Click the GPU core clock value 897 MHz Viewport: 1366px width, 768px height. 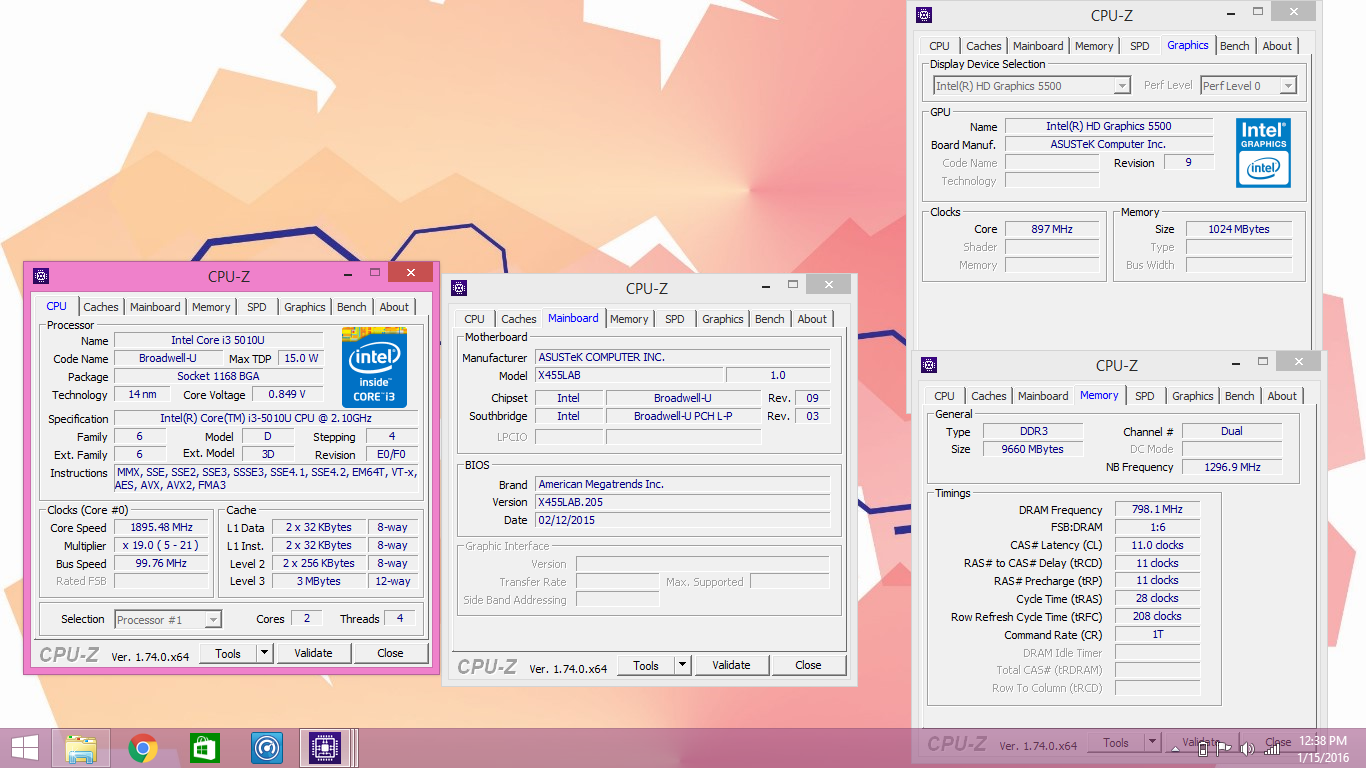[1052, 229]
